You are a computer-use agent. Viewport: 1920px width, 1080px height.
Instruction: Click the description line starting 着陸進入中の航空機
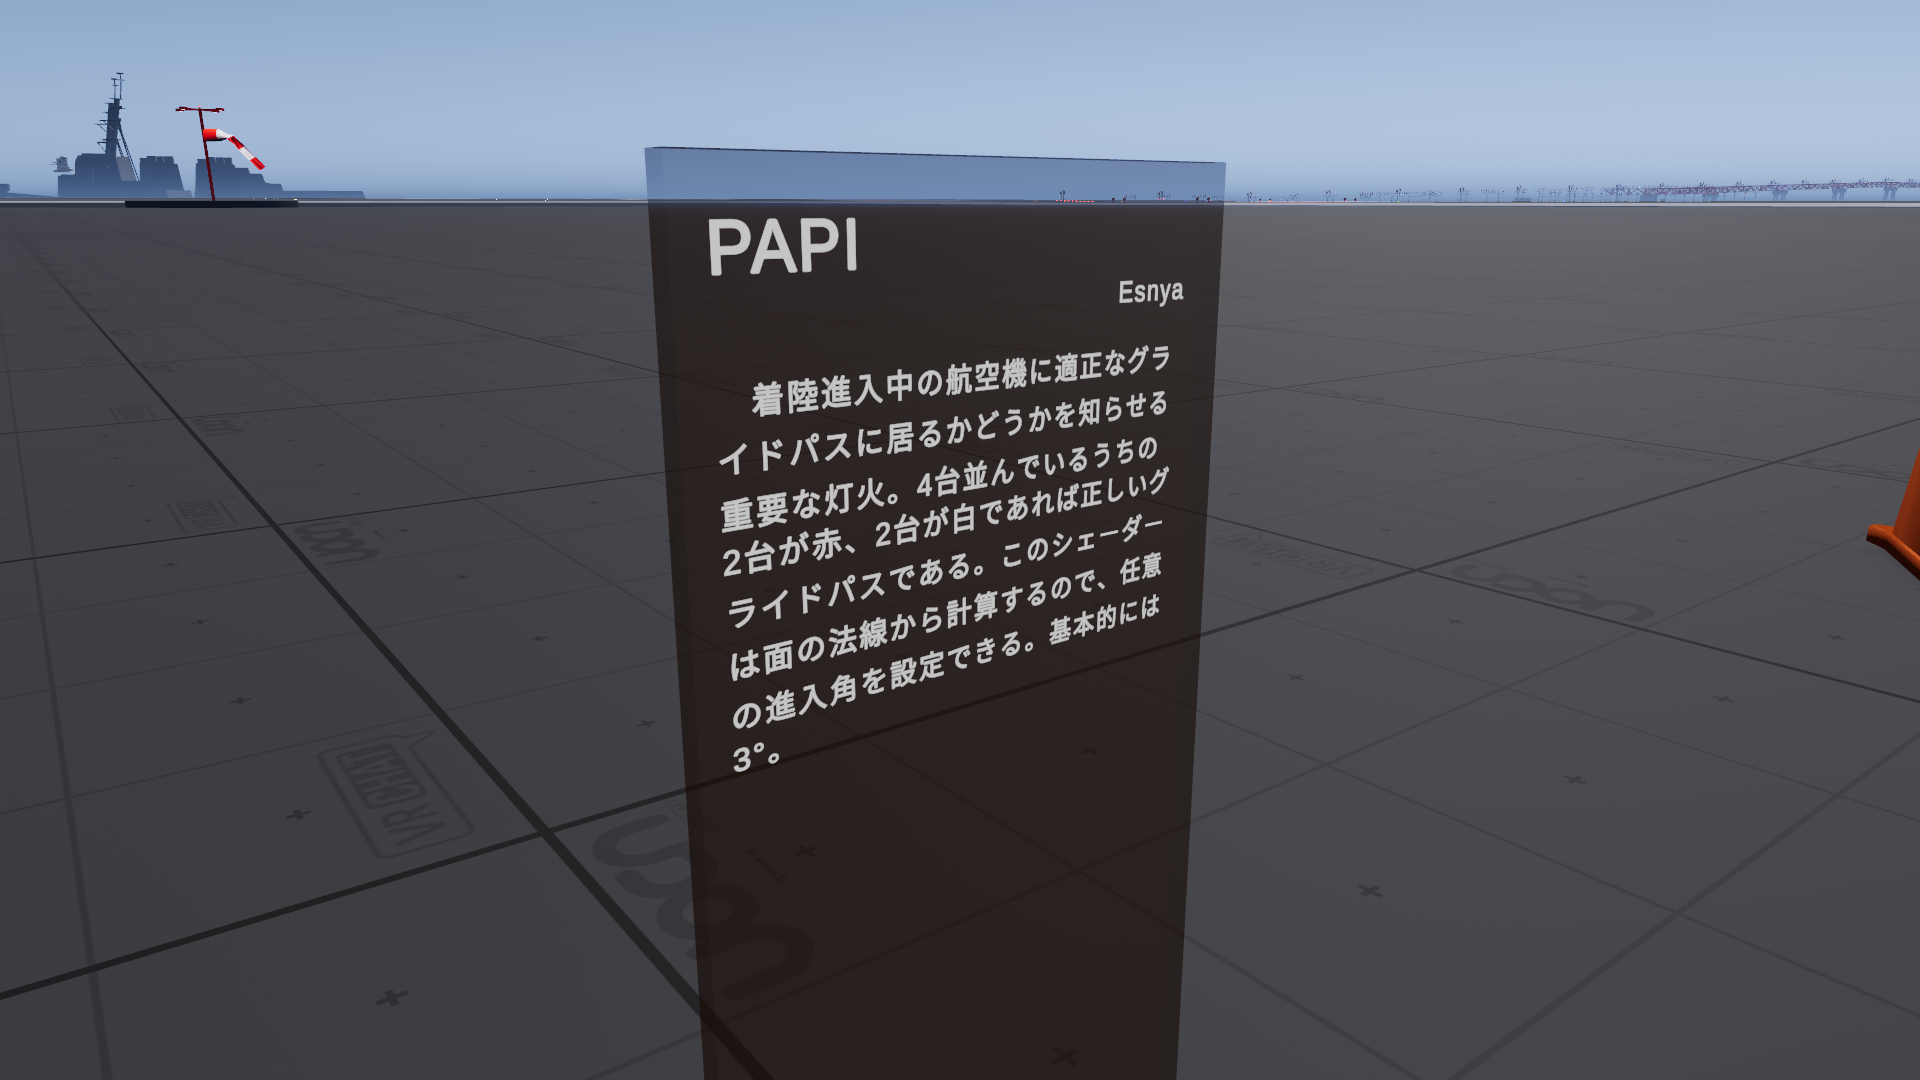960,380
